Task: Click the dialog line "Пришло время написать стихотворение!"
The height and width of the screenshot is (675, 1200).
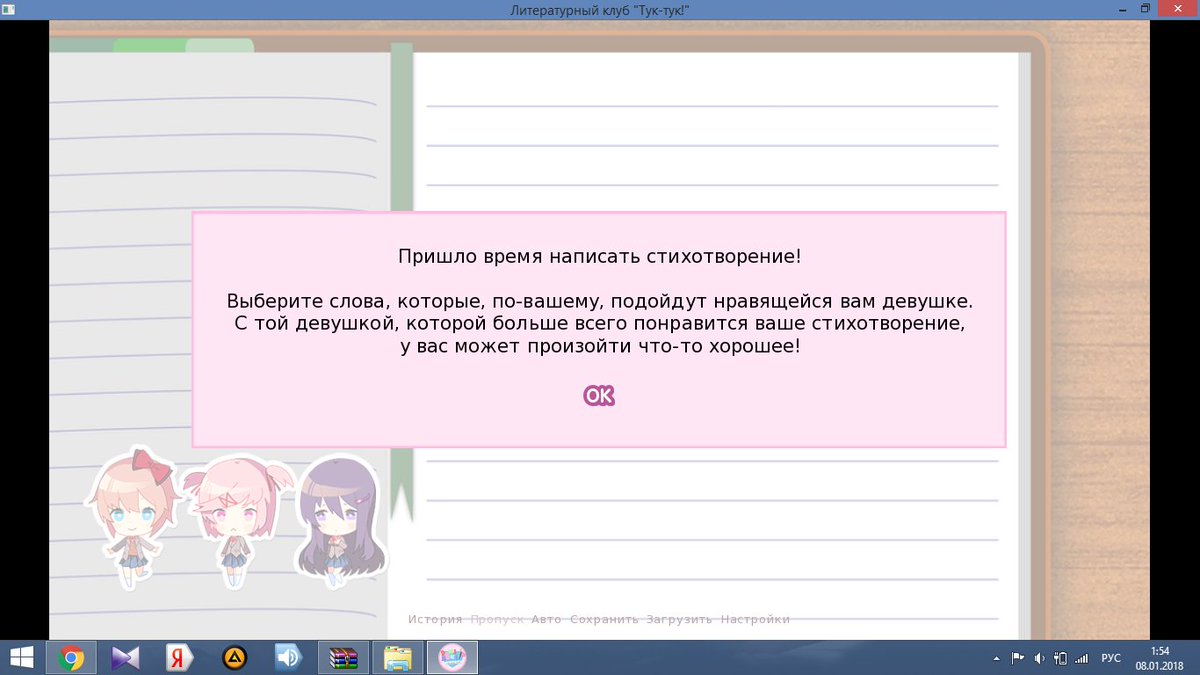Action: [599, 256]
